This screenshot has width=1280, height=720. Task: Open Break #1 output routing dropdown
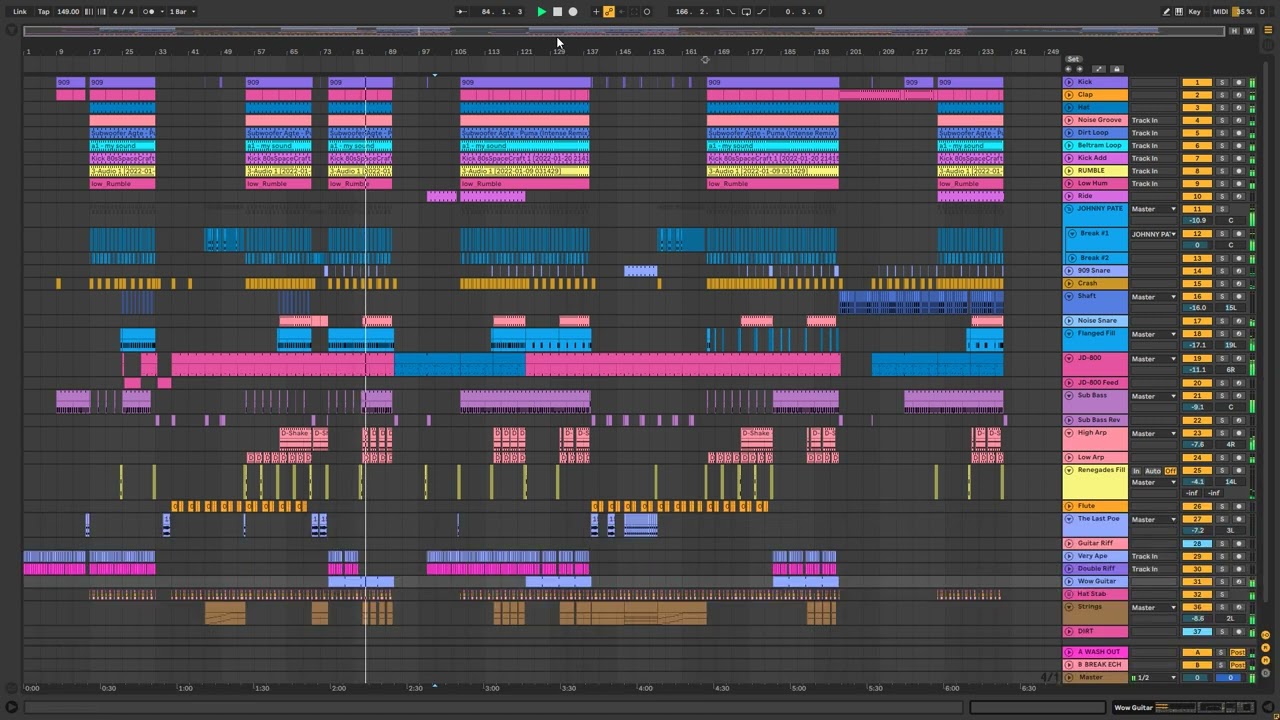[1154, 234]
